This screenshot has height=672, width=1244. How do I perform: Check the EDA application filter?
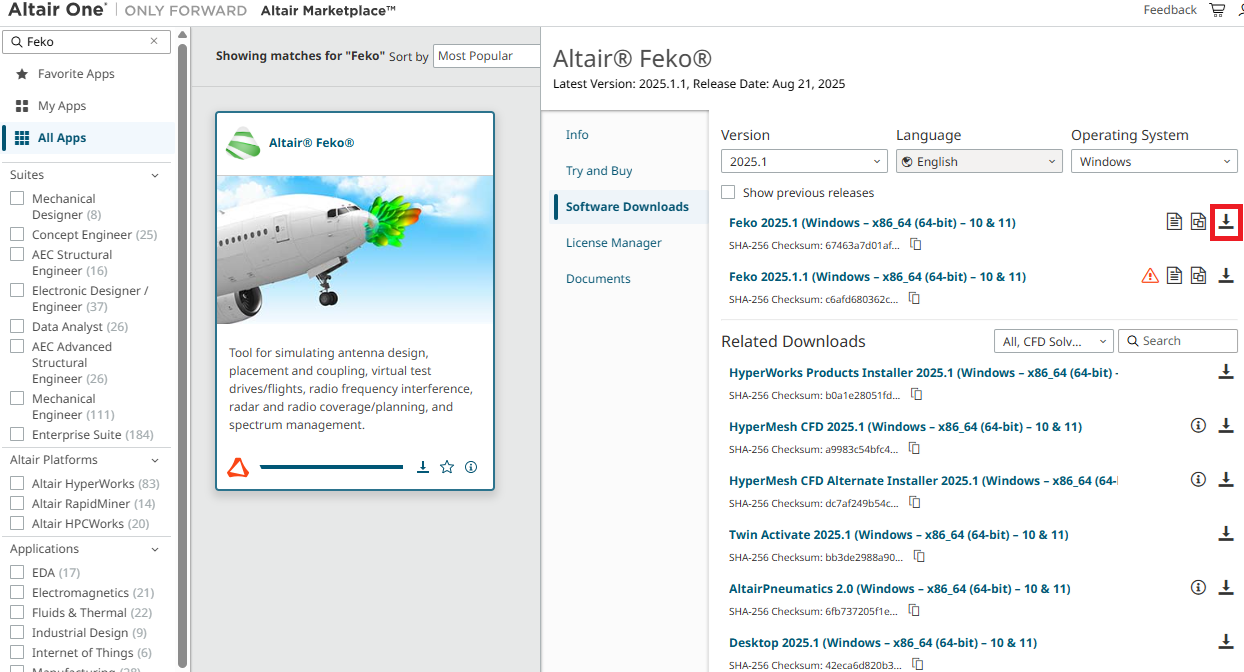point(17,572)
